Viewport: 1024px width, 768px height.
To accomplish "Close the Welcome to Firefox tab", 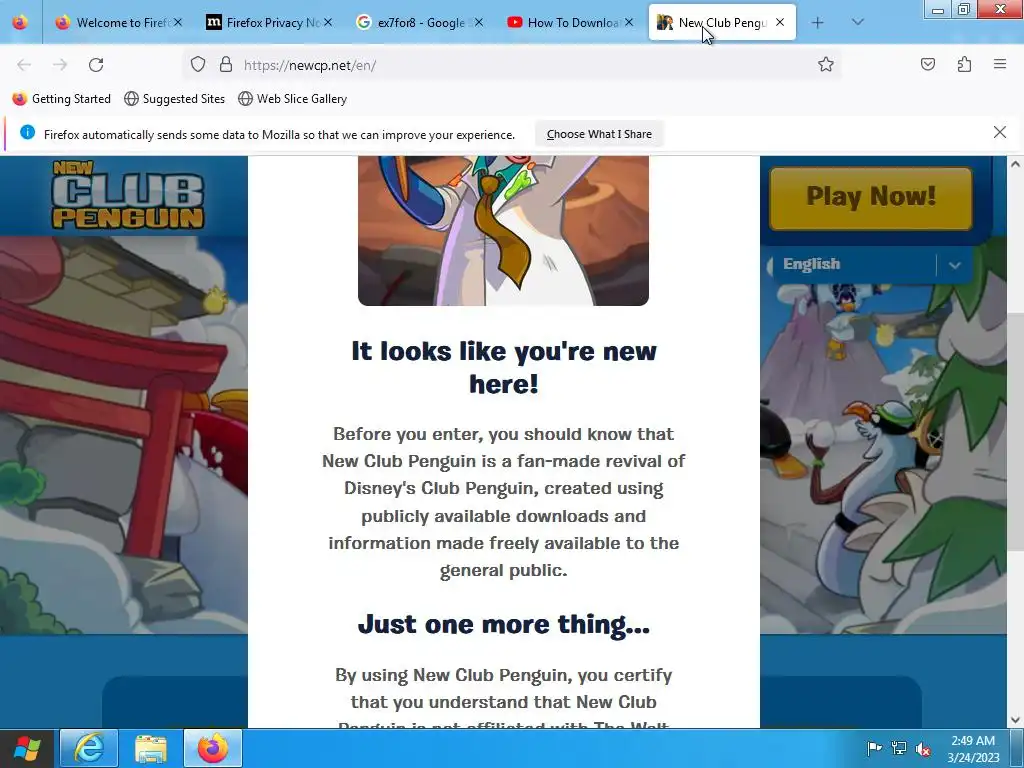I will click(x=178, y=22).
